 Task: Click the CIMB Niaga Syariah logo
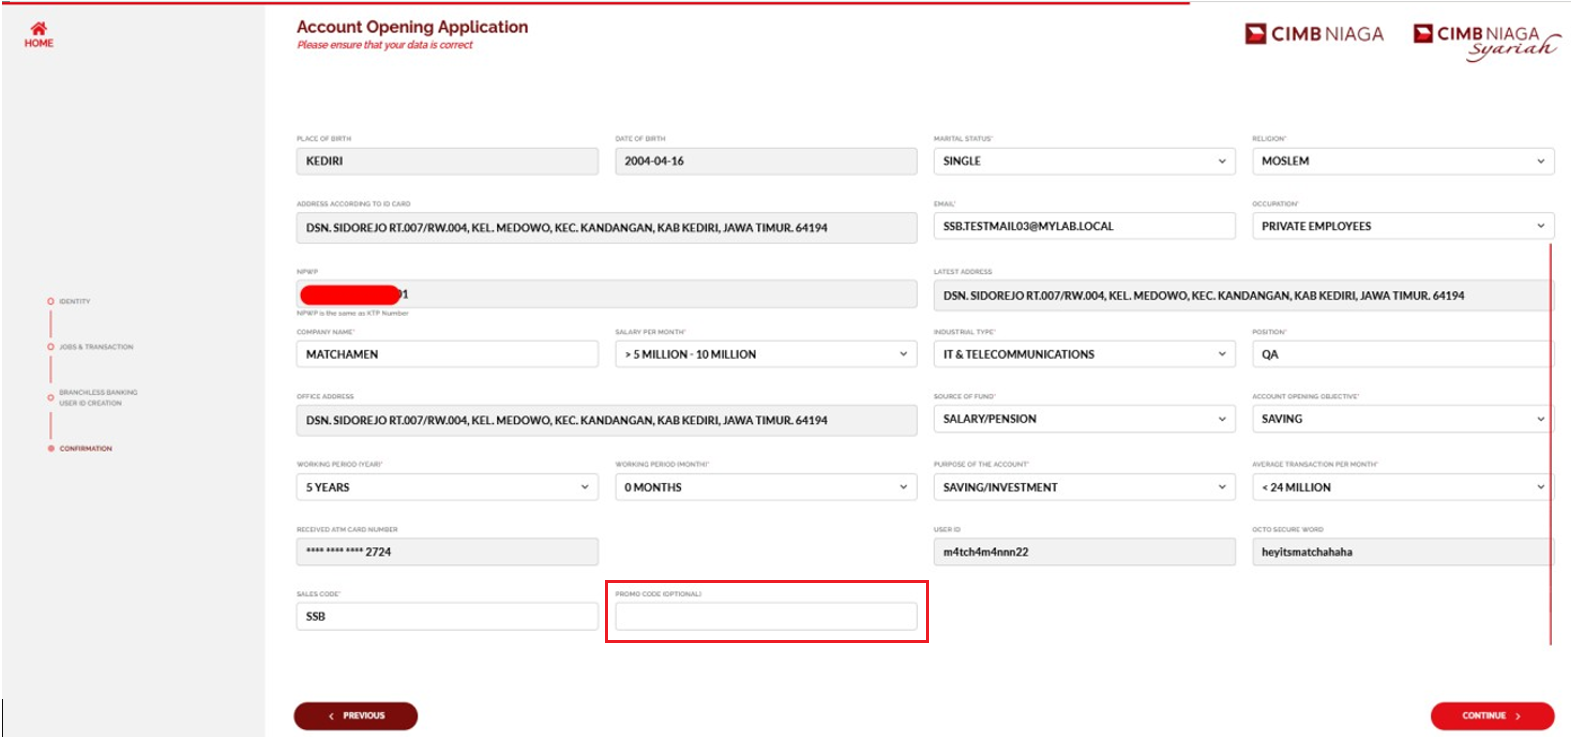(1485, 40)
